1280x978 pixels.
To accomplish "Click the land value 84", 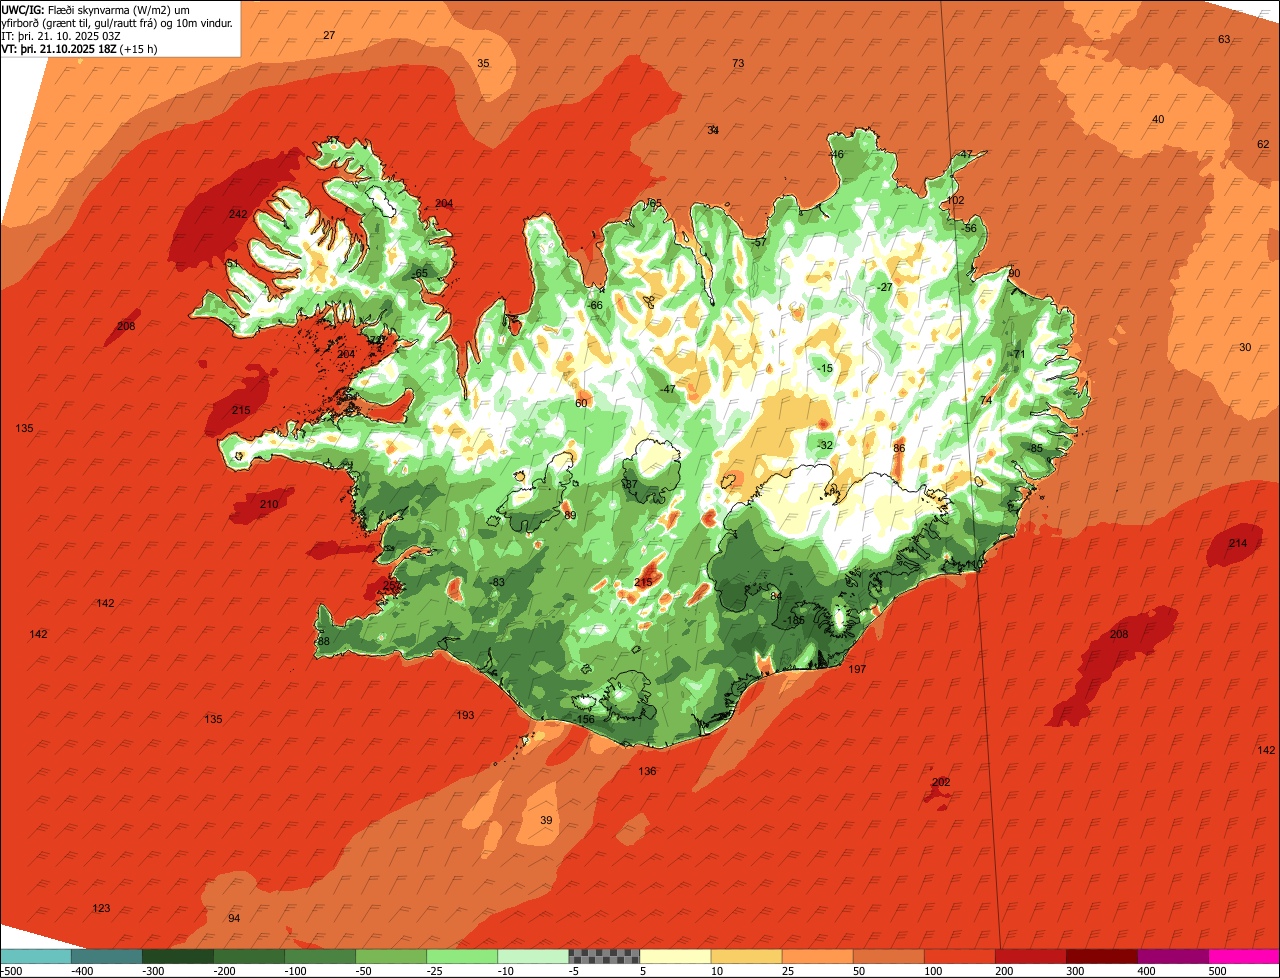I will coord(776,596).
